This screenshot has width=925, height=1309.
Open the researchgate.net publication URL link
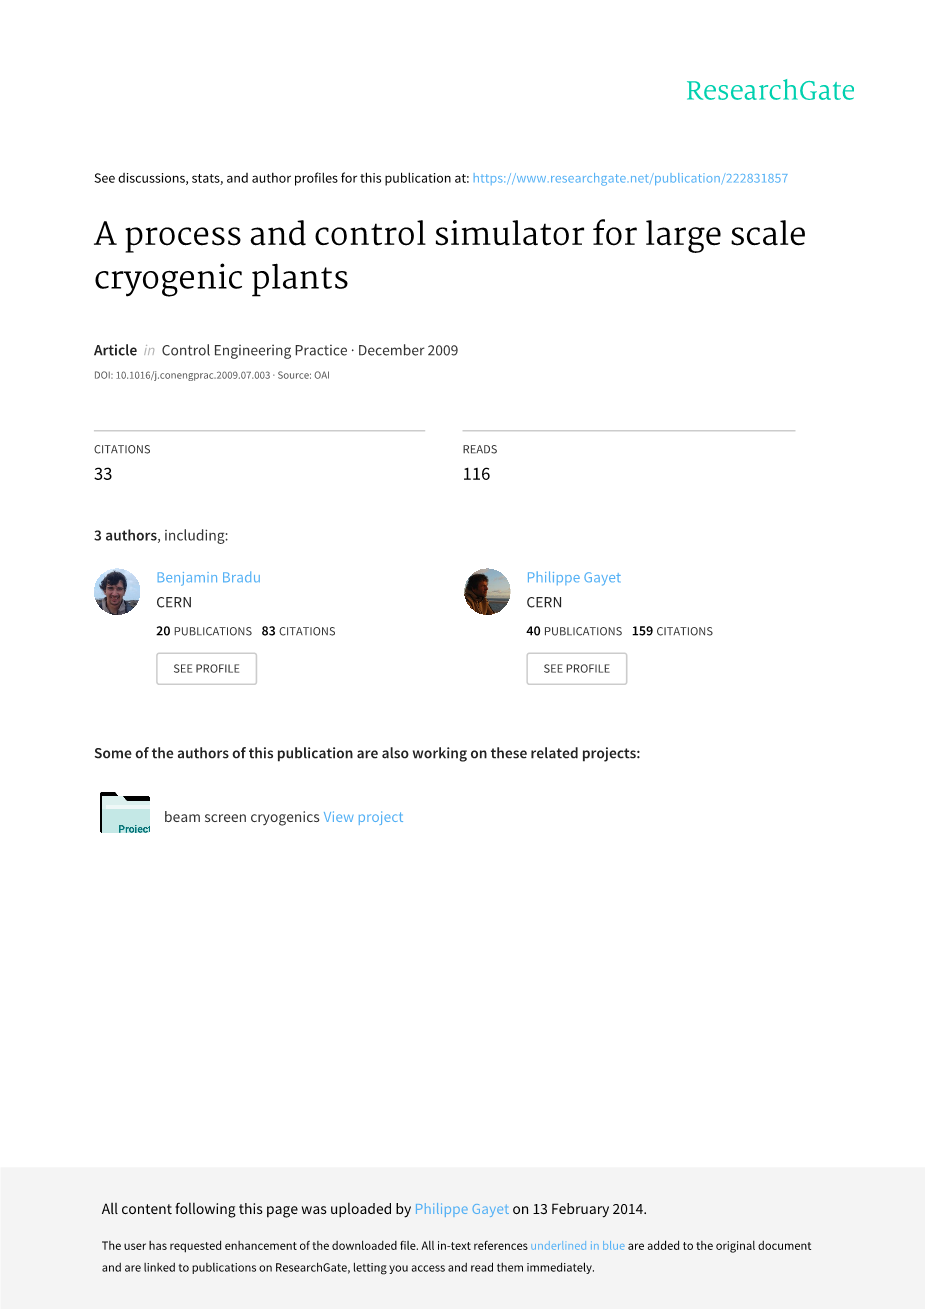click(630, 178)
